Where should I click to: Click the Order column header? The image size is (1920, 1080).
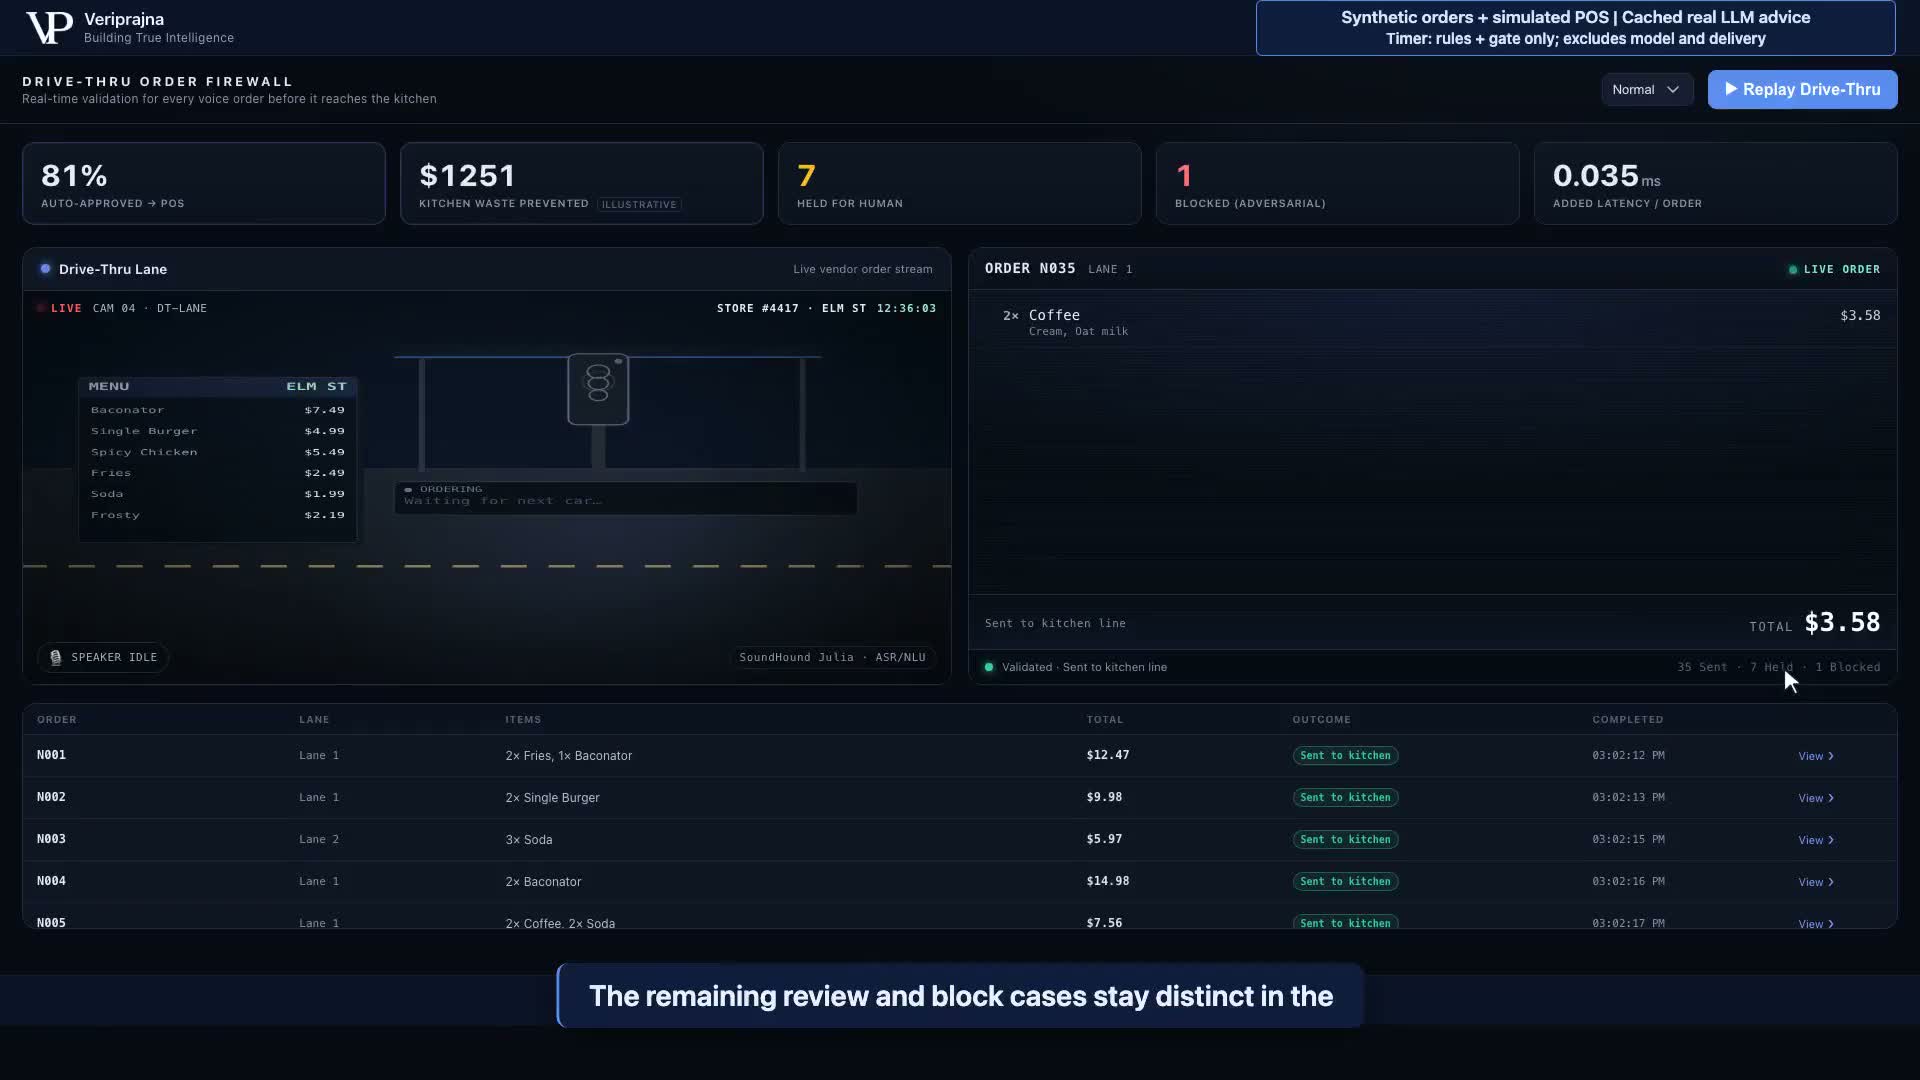pos(57,720)
